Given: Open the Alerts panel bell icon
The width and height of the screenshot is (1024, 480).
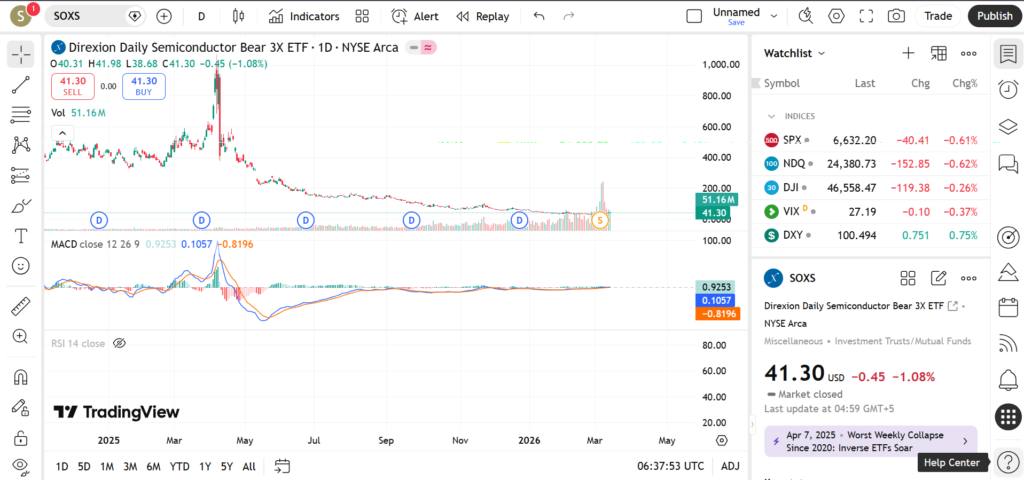Looking at the screenshot, I should [1007, 380].
